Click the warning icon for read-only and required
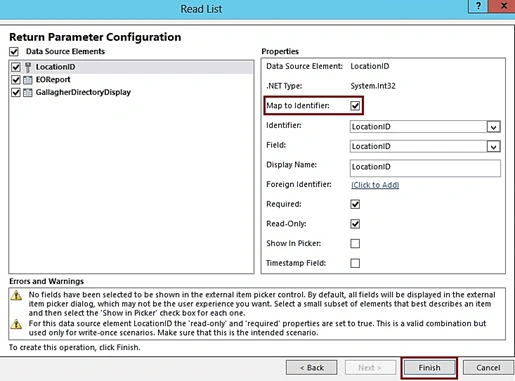Screen dimensions: 515x381 16,324
